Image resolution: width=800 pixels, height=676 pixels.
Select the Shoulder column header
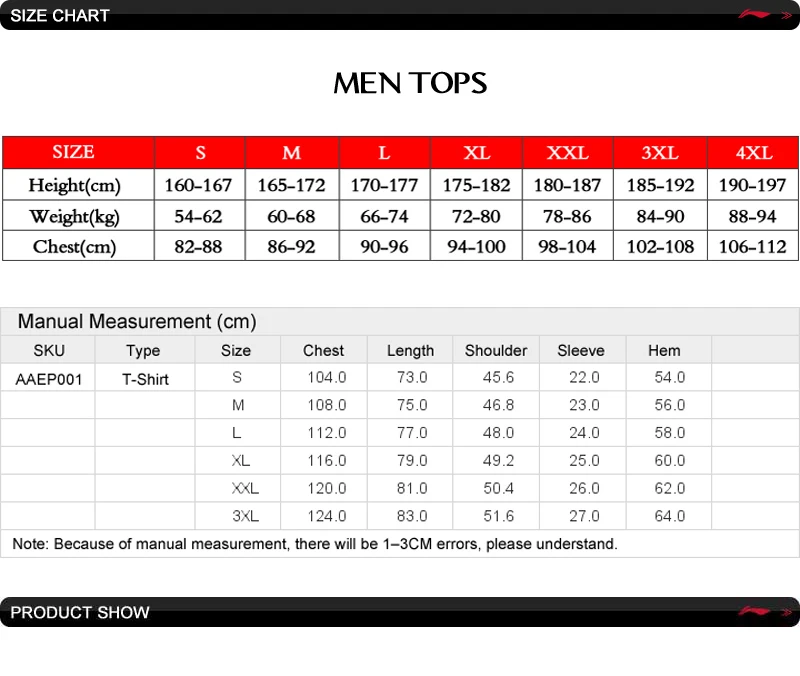pyautogui.click(x=496, y=350)
